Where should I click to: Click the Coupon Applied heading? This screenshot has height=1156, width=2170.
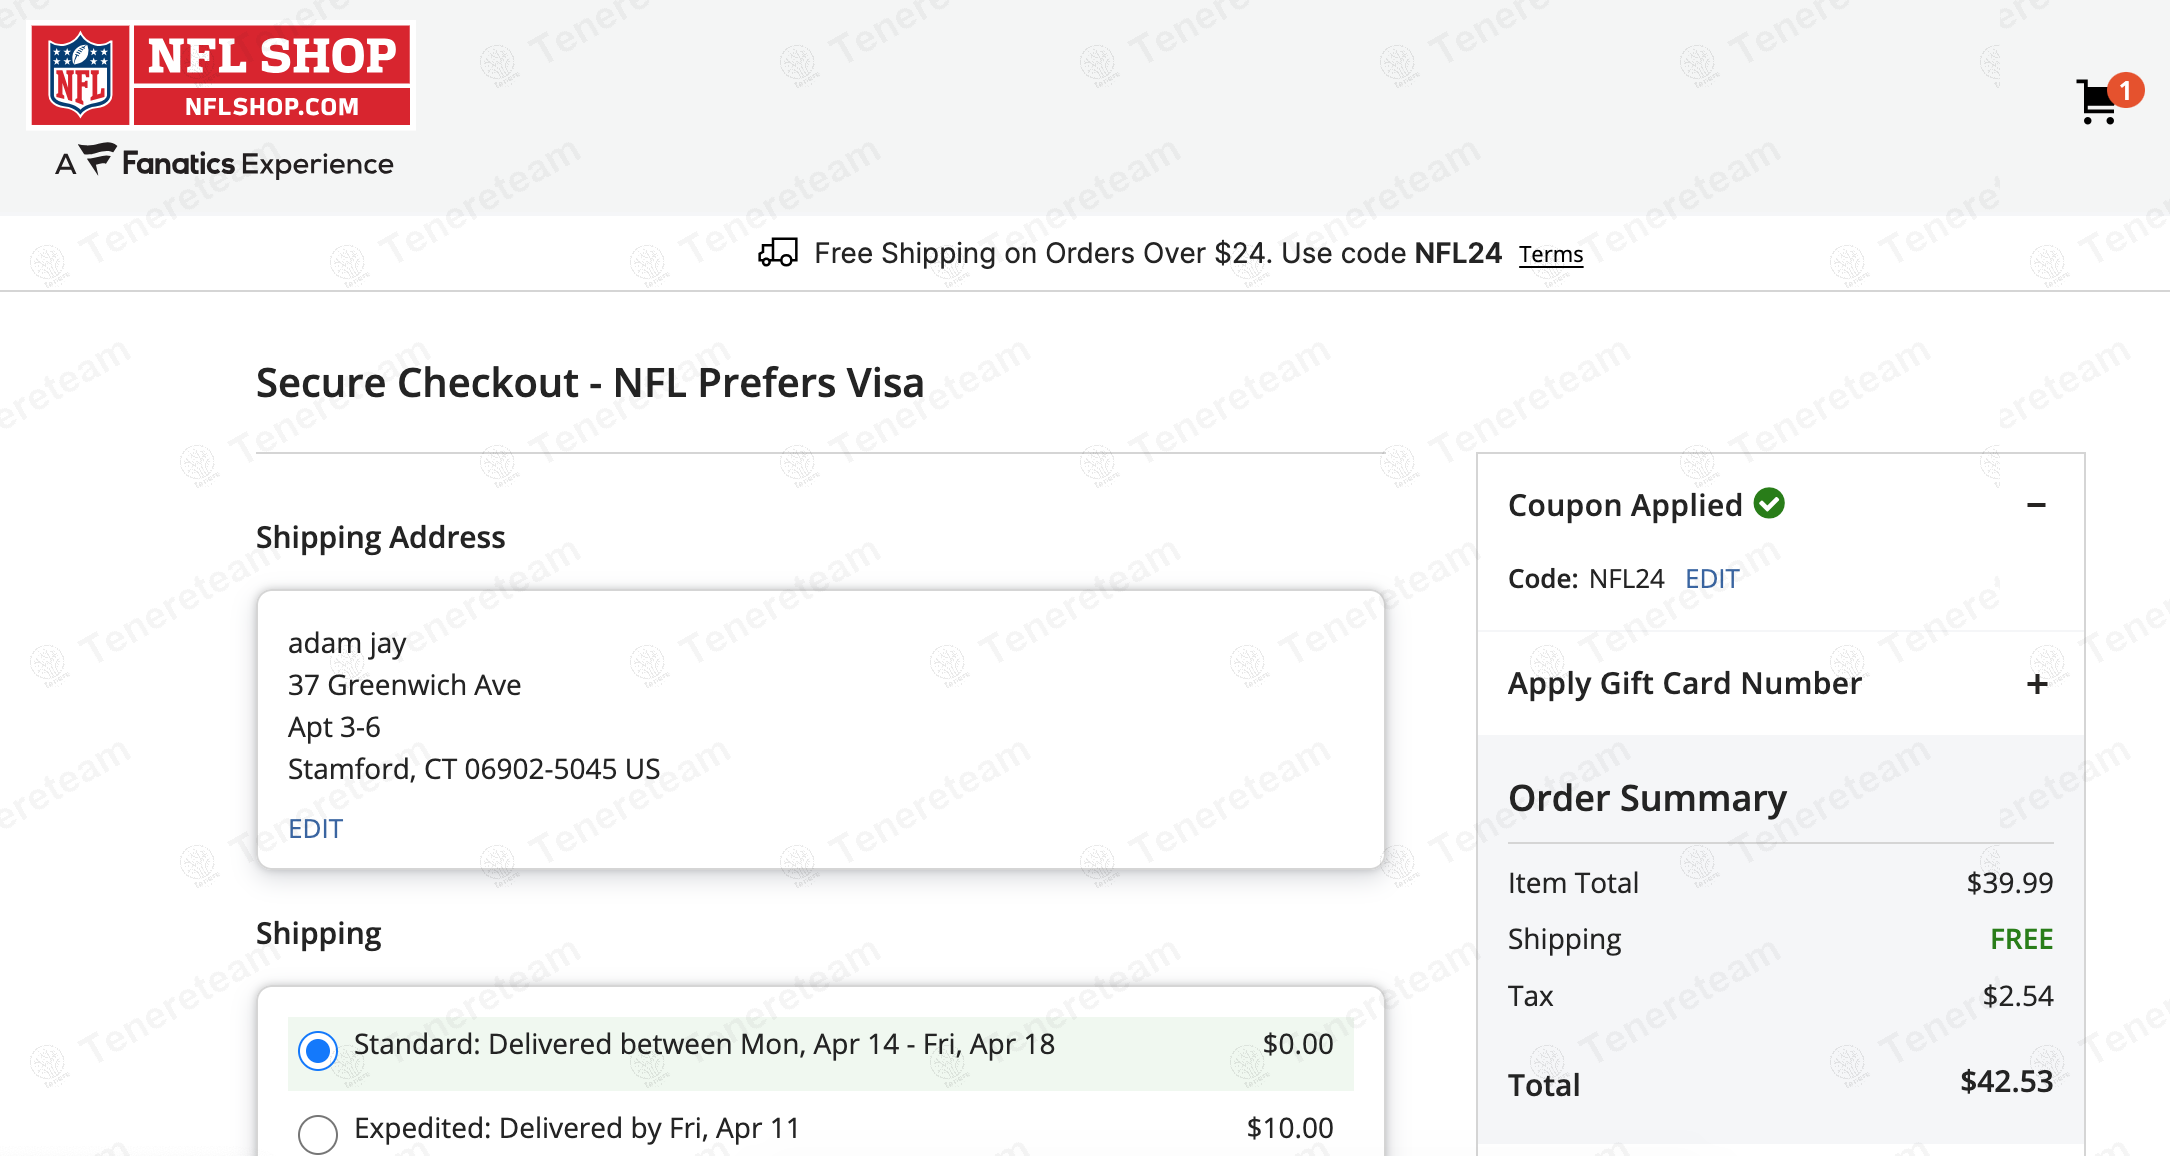click(1625, 506)
